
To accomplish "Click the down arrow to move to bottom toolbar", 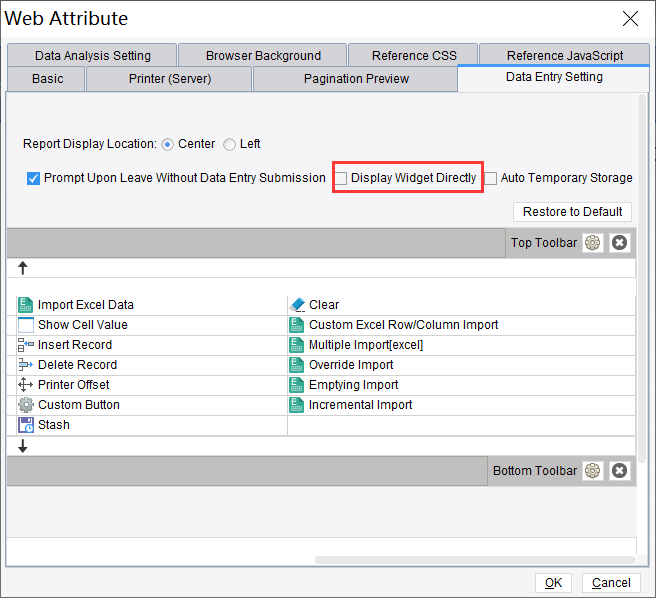I will pyautogui.click(x=23, y=446).
